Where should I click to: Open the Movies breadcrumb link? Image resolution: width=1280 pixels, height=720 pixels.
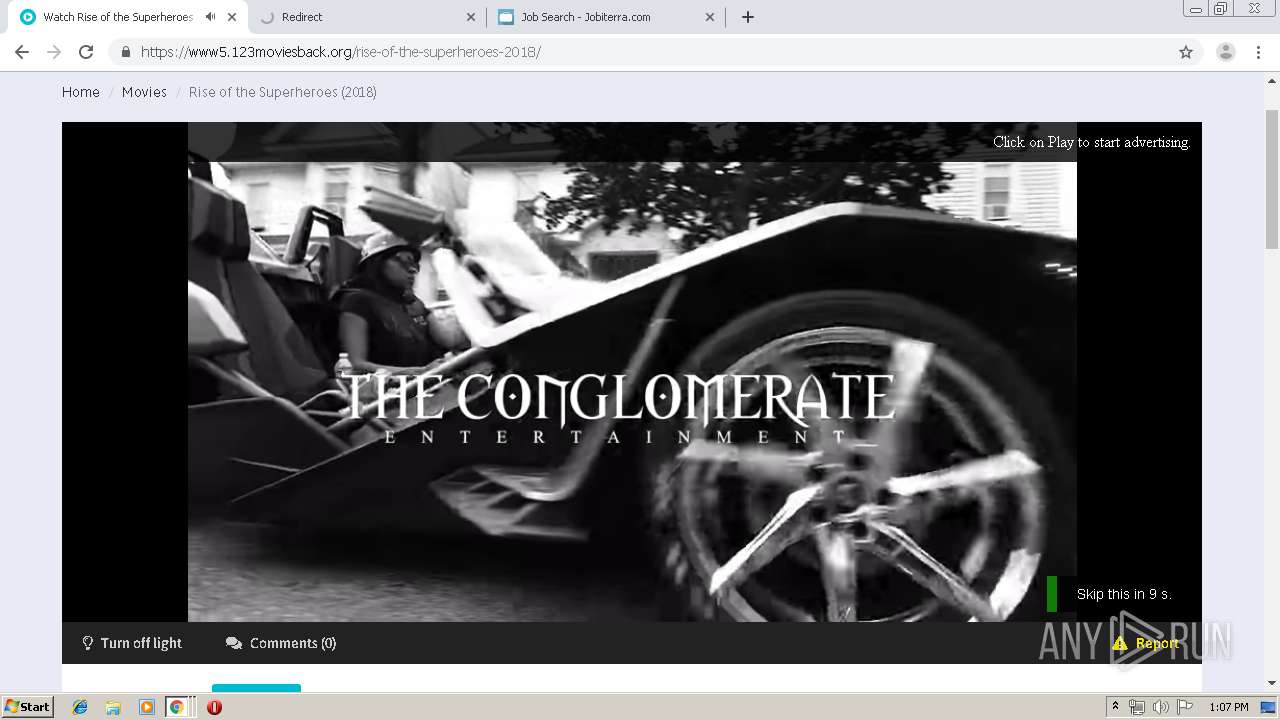(x=144, y=92)
